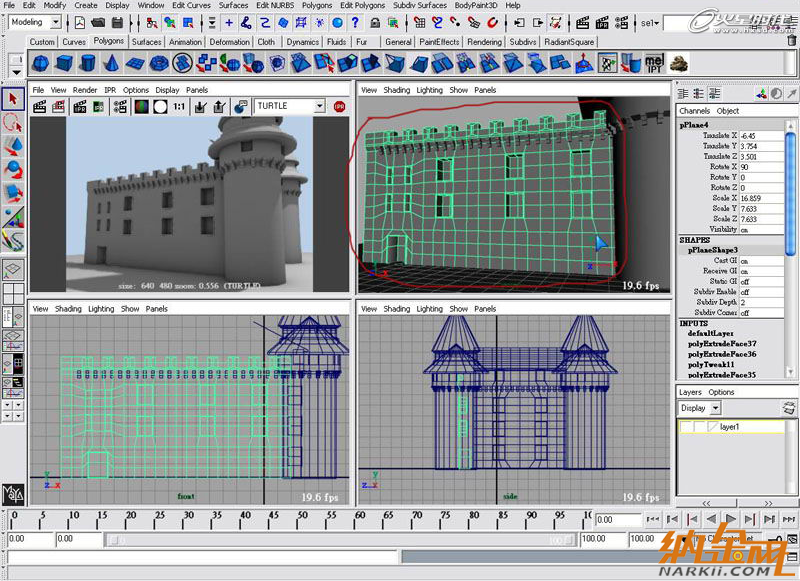800x581 pixels.
Task: Select the arrow Select tool in toolbox
Action: (x=13, y=99)
